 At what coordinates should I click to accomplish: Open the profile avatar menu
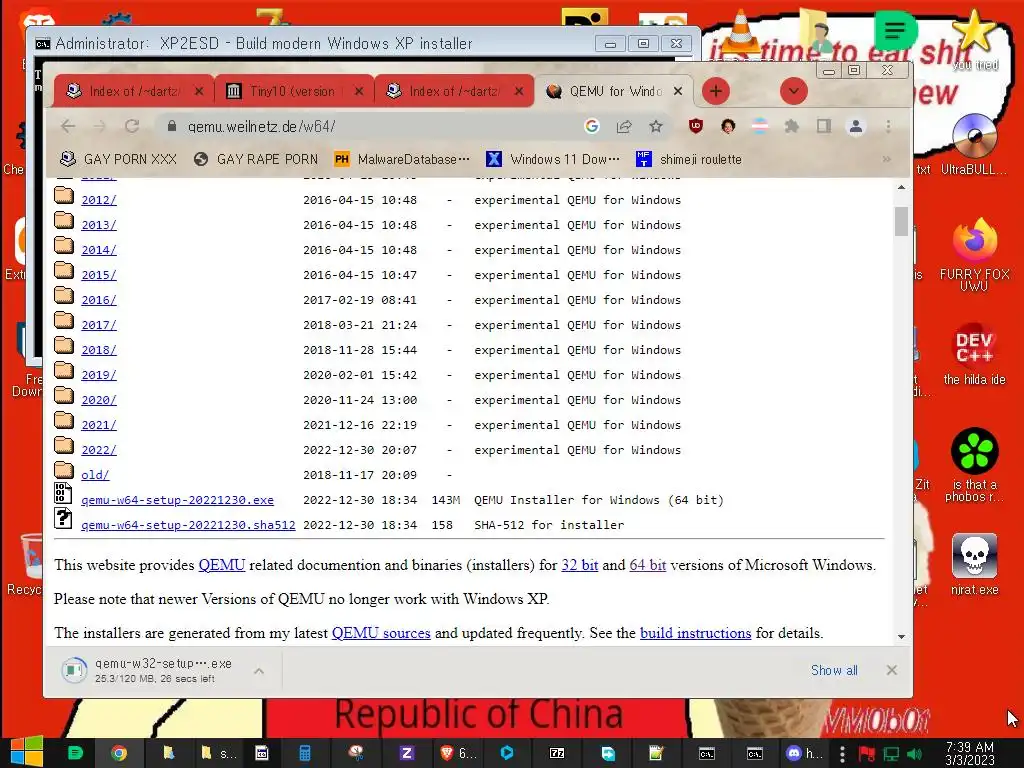click(x=856, y=126)
